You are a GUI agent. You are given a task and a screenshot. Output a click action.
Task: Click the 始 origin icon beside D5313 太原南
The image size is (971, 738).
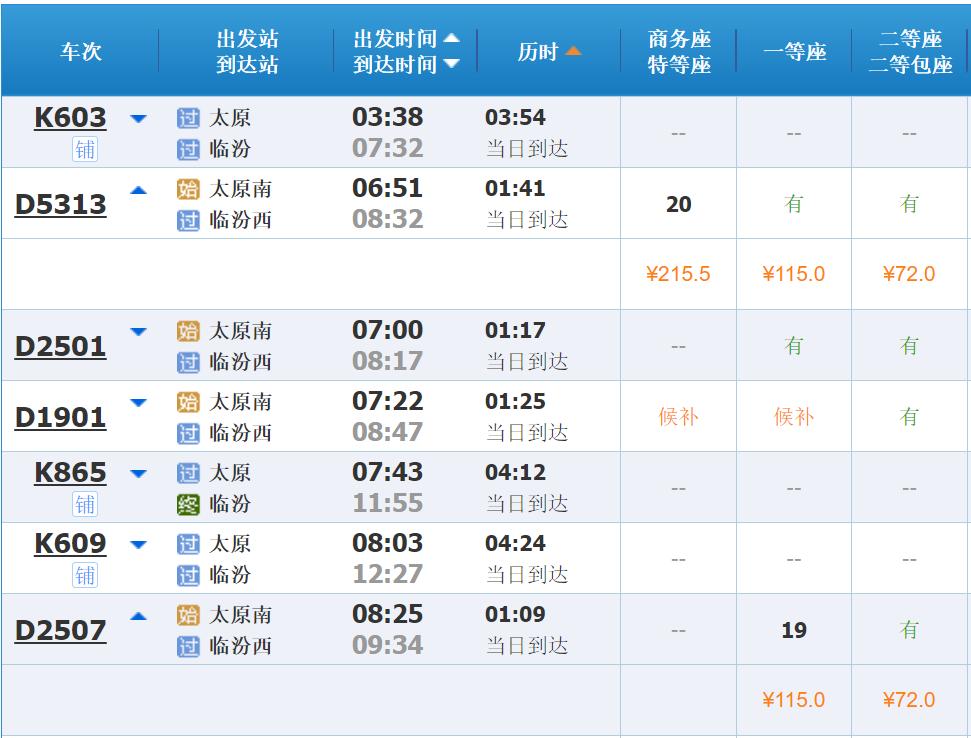tap(188, 189)
